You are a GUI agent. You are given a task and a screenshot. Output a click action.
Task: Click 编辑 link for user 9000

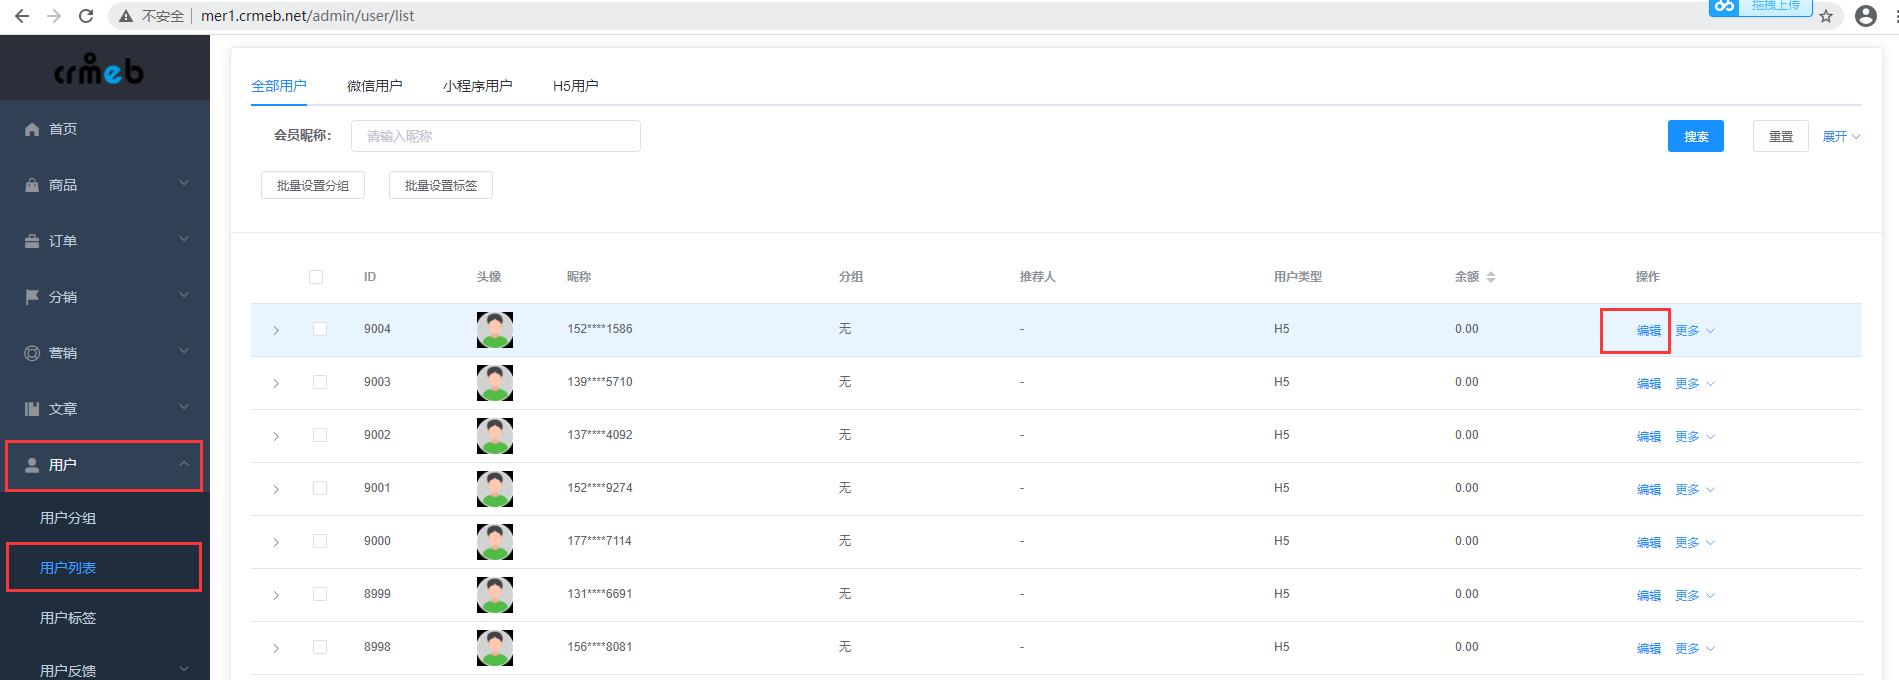pos(1649,543)
